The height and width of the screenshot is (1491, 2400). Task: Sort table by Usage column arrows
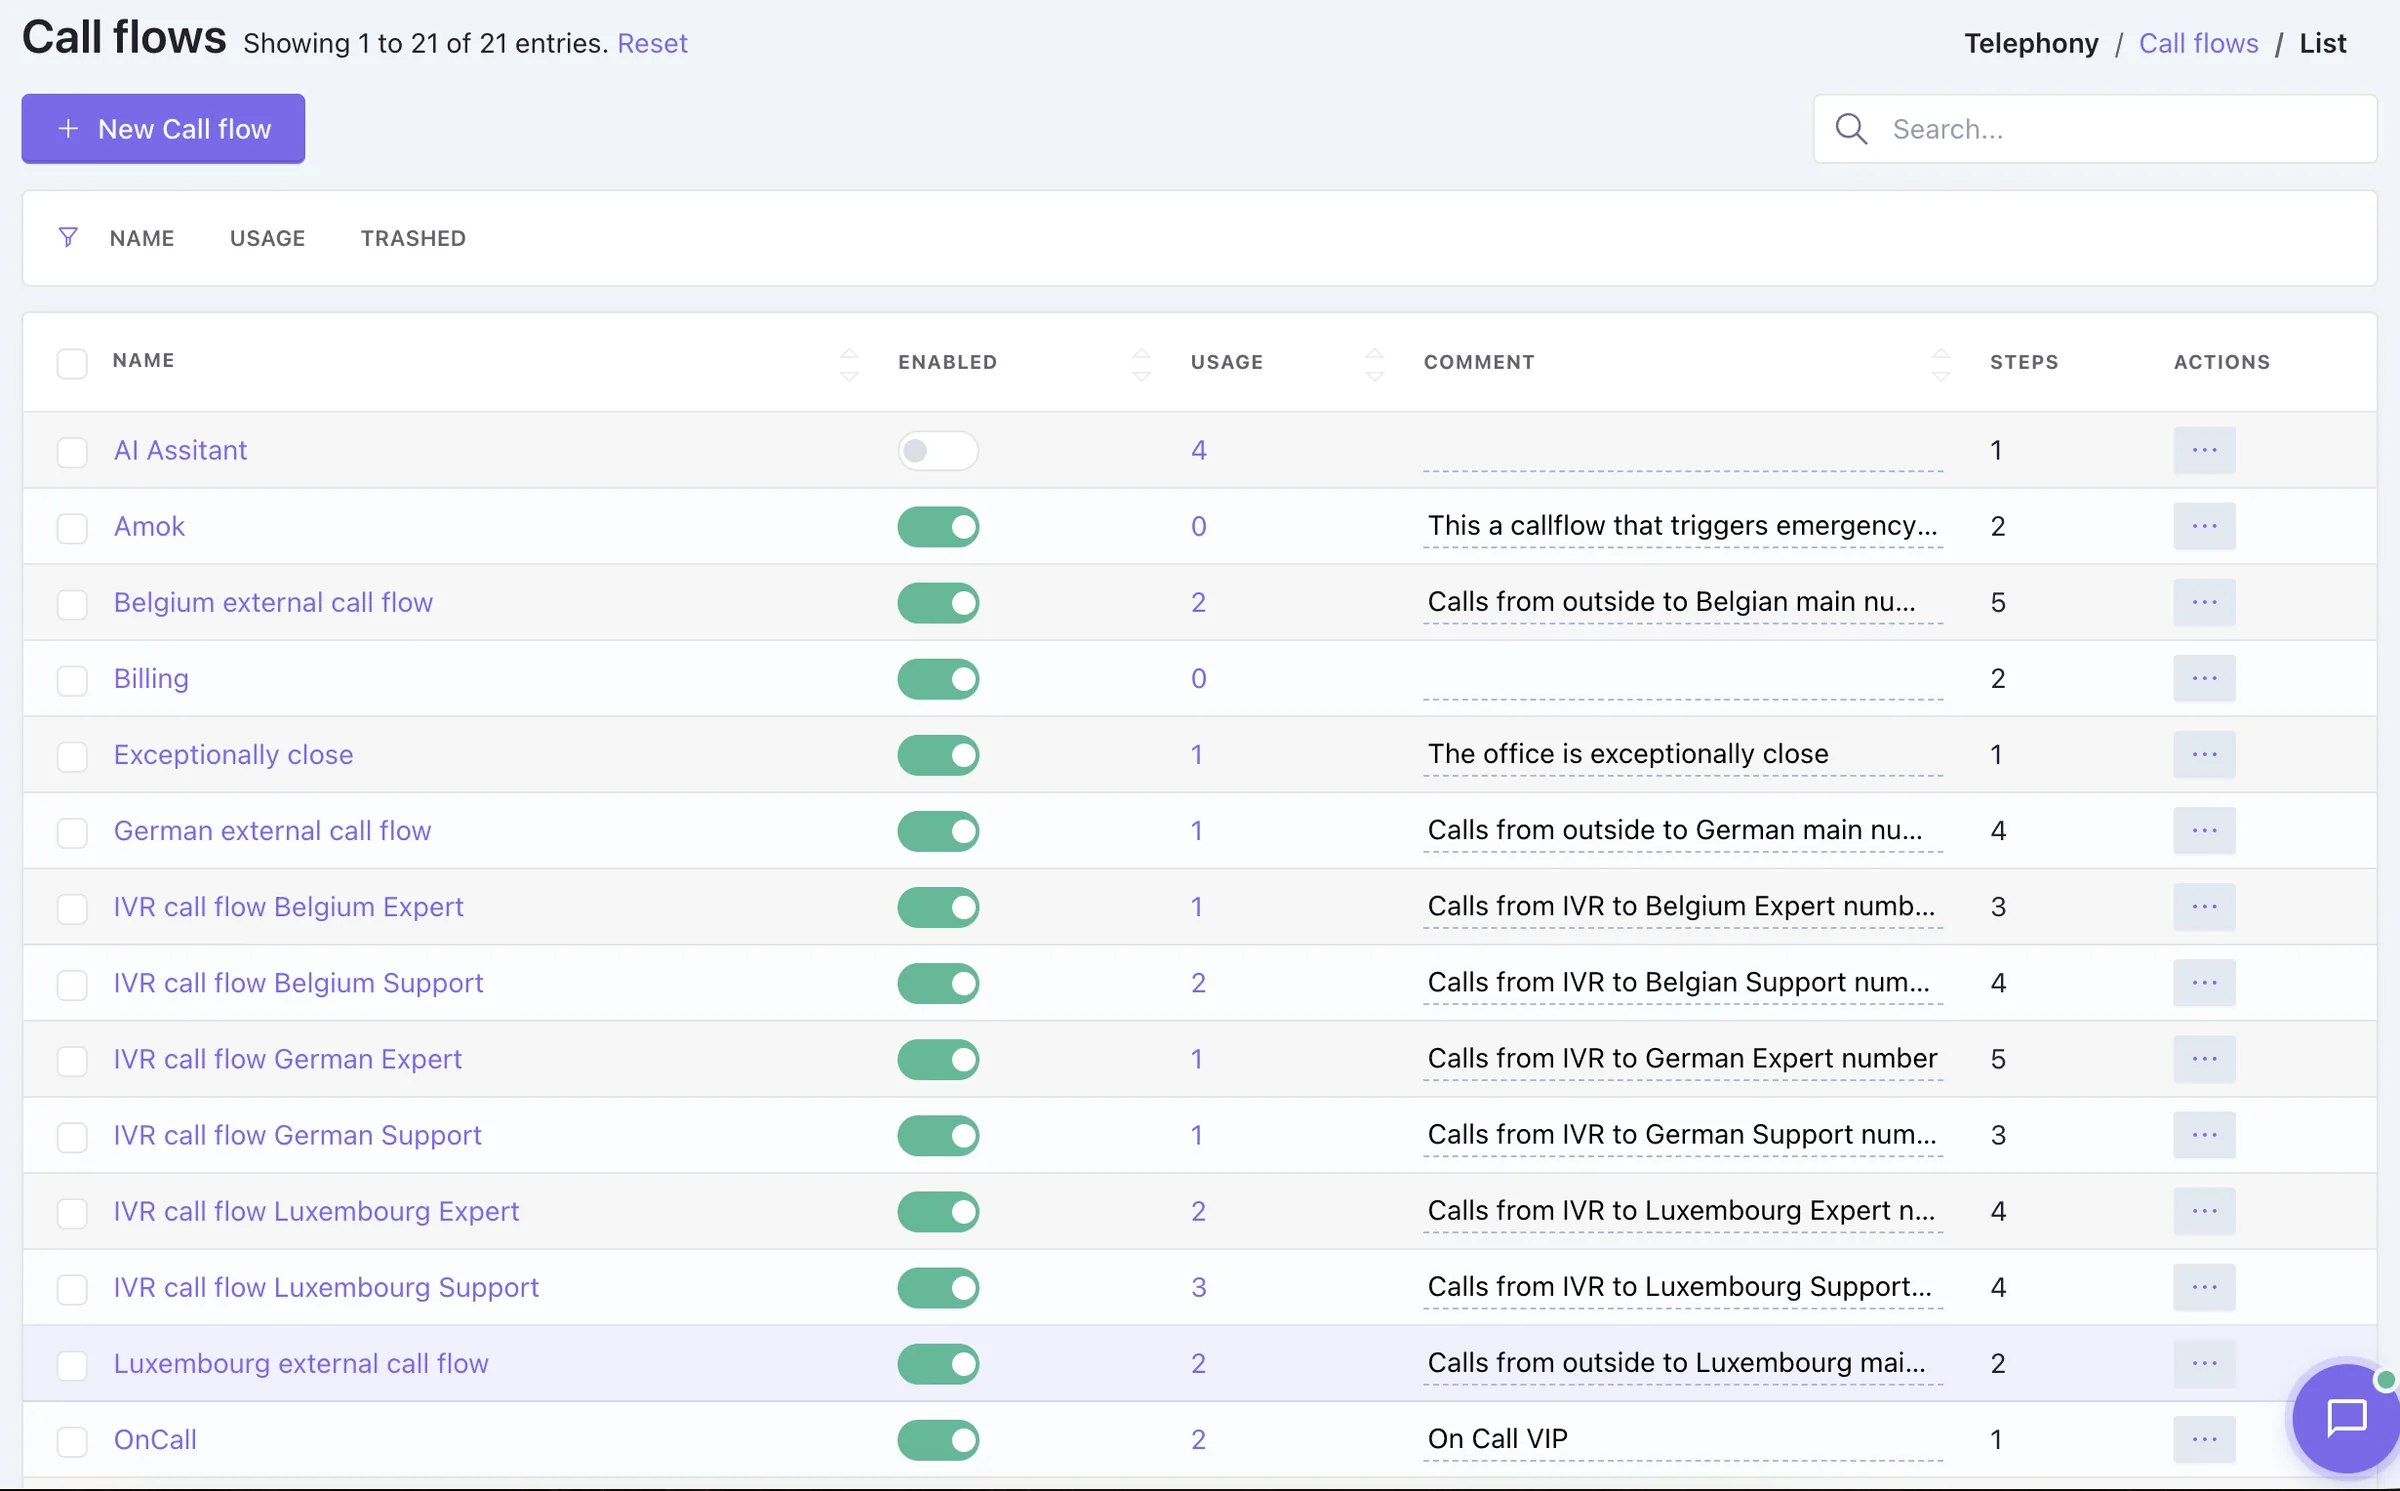click(x=1374, y=365)
